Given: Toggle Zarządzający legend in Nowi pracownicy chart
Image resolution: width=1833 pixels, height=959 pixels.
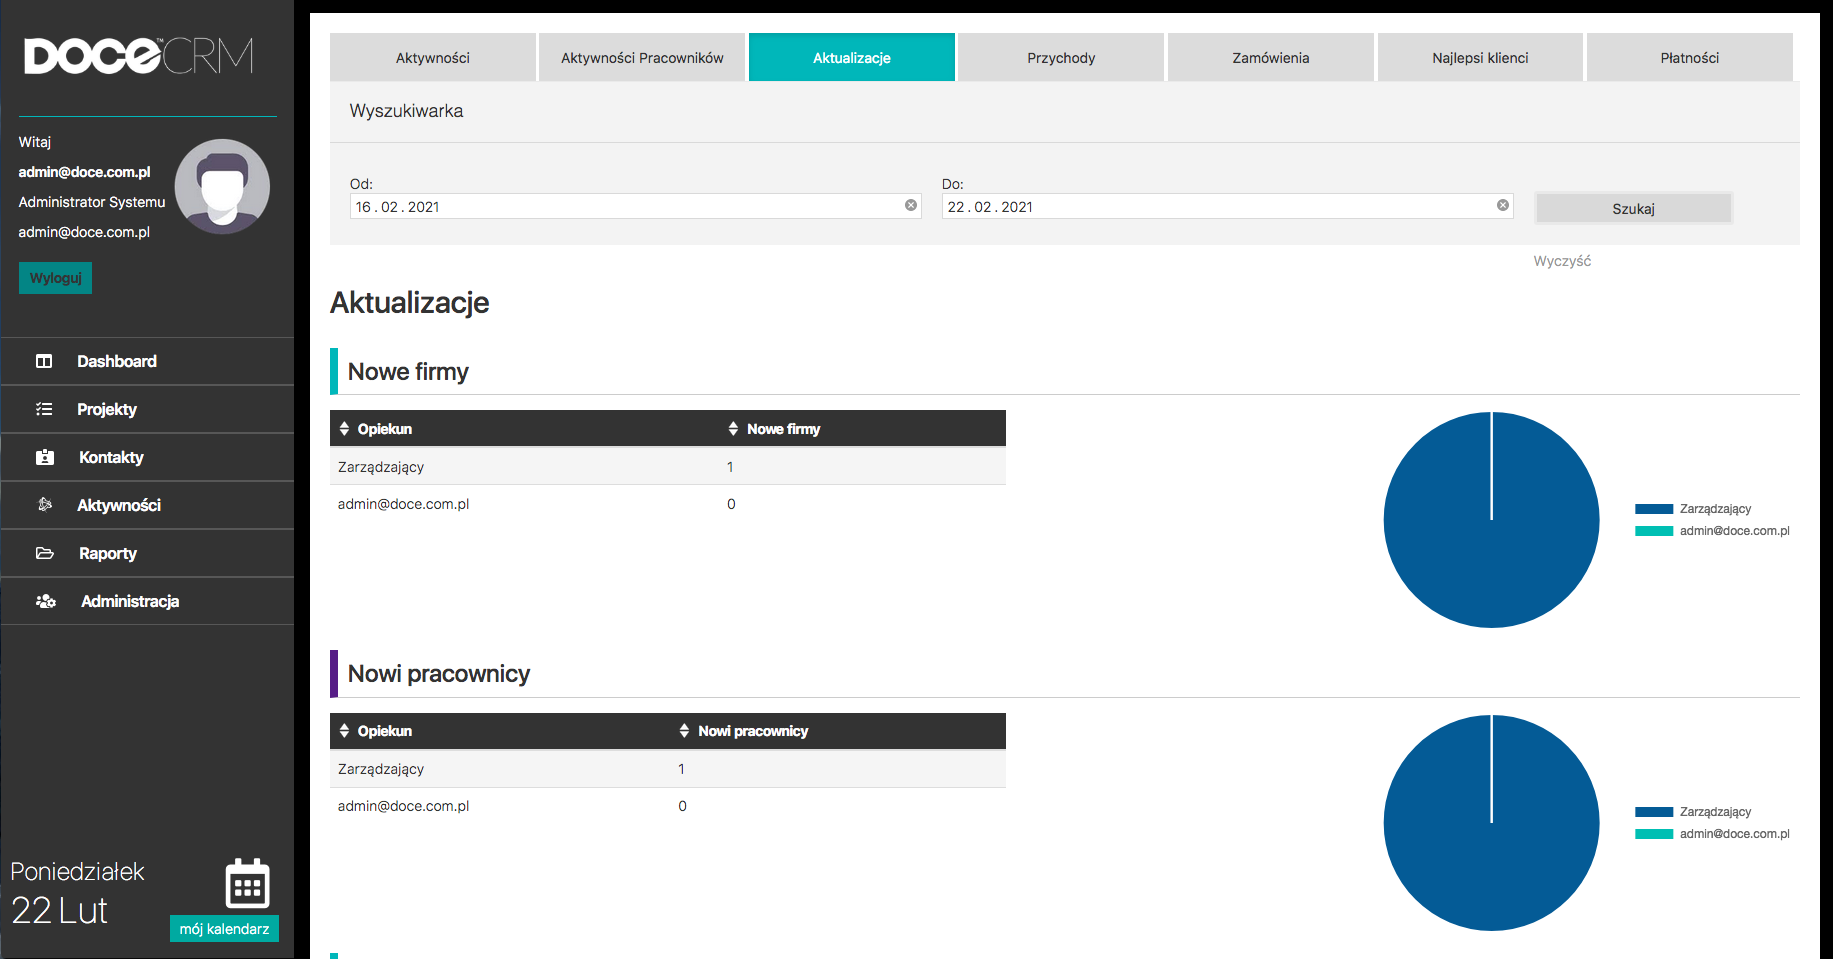Looking at the screenshot, I should tap(1693, 812).
